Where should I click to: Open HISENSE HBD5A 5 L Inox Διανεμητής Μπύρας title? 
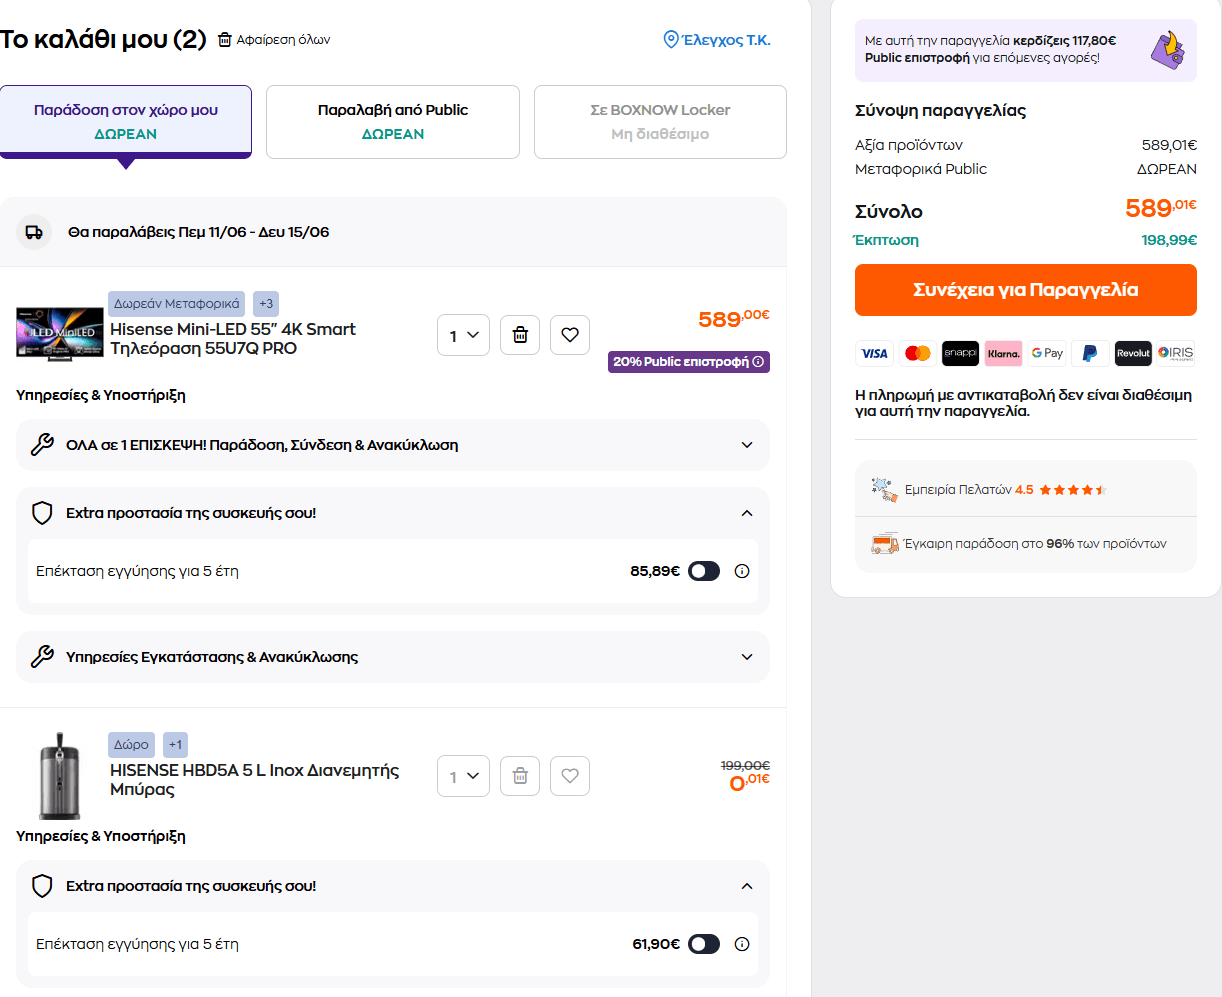tap(254, 780)
